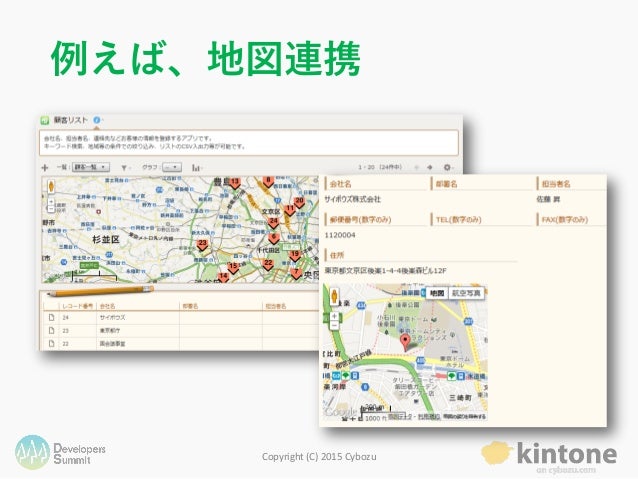The height and width of the screenshot is (479, 638).
Task: Go to previous page with the left arrow
Action: coord(416,167)
